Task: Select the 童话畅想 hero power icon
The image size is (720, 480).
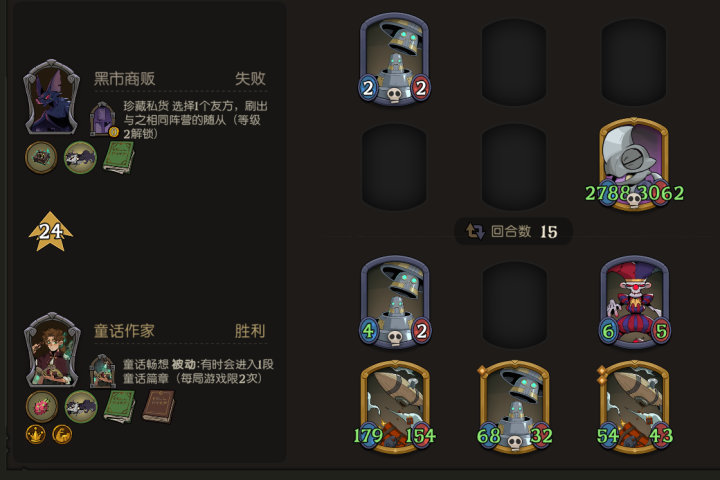Action: (102, 371)
